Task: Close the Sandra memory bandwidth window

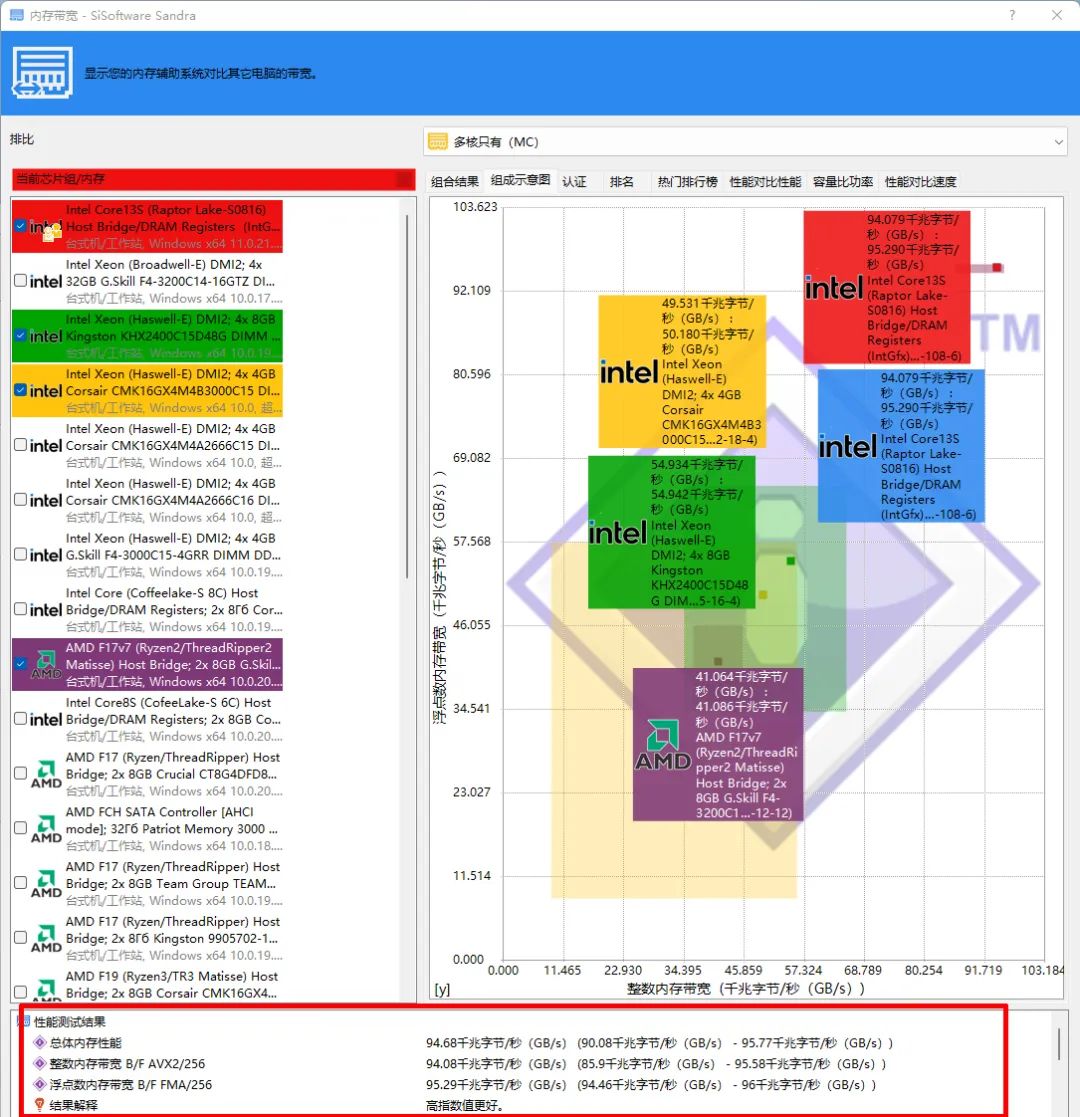Action: pos(1056,15)
